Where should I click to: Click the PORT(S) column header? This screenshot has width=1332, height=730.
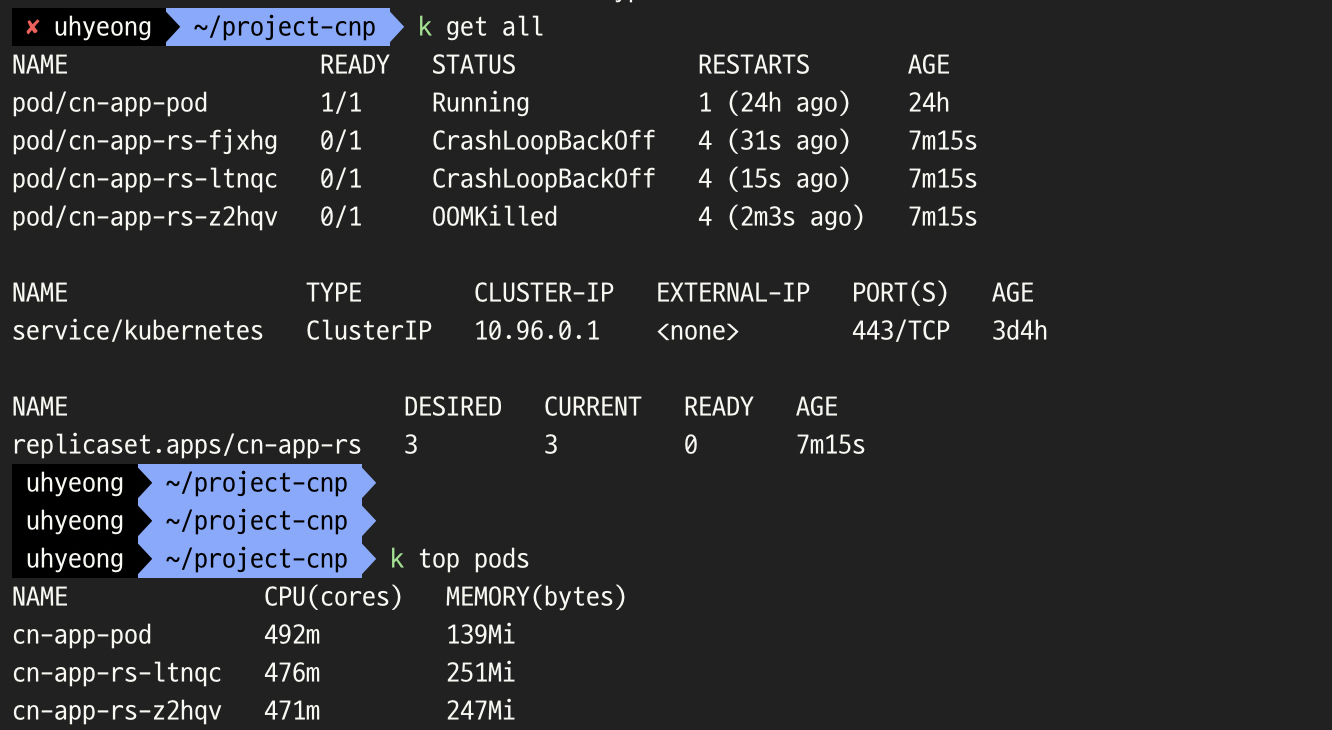(x=901, y=293)
